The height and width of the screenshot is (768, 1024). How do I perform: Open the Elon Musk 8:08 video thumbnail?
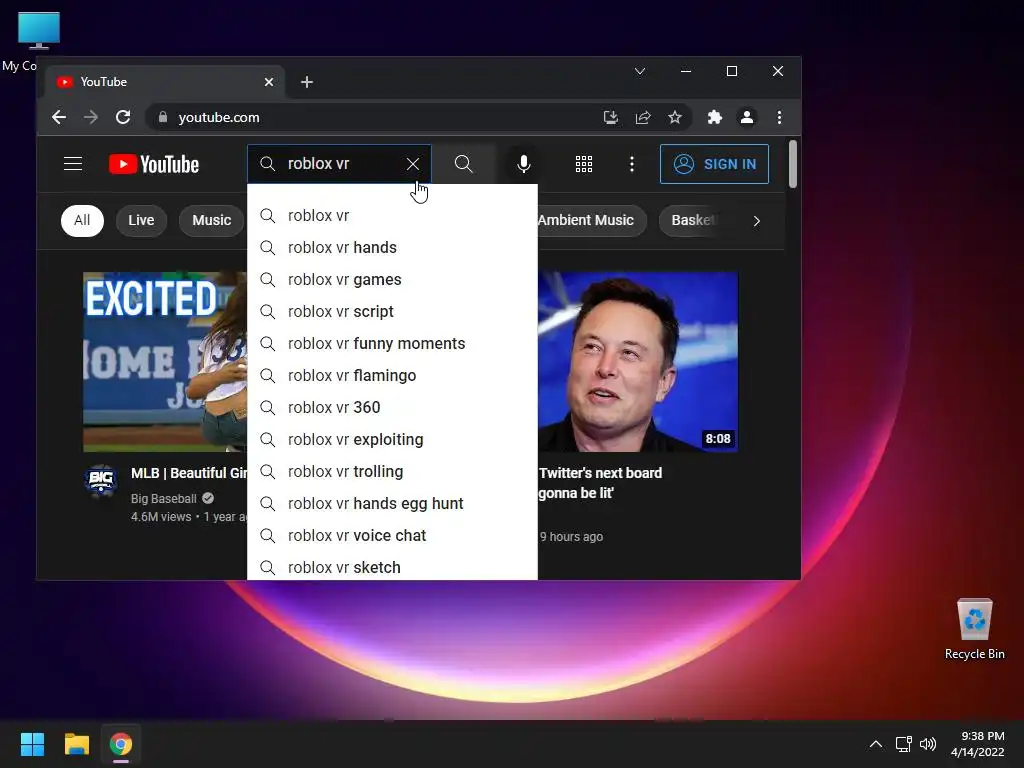click(638, 362)
